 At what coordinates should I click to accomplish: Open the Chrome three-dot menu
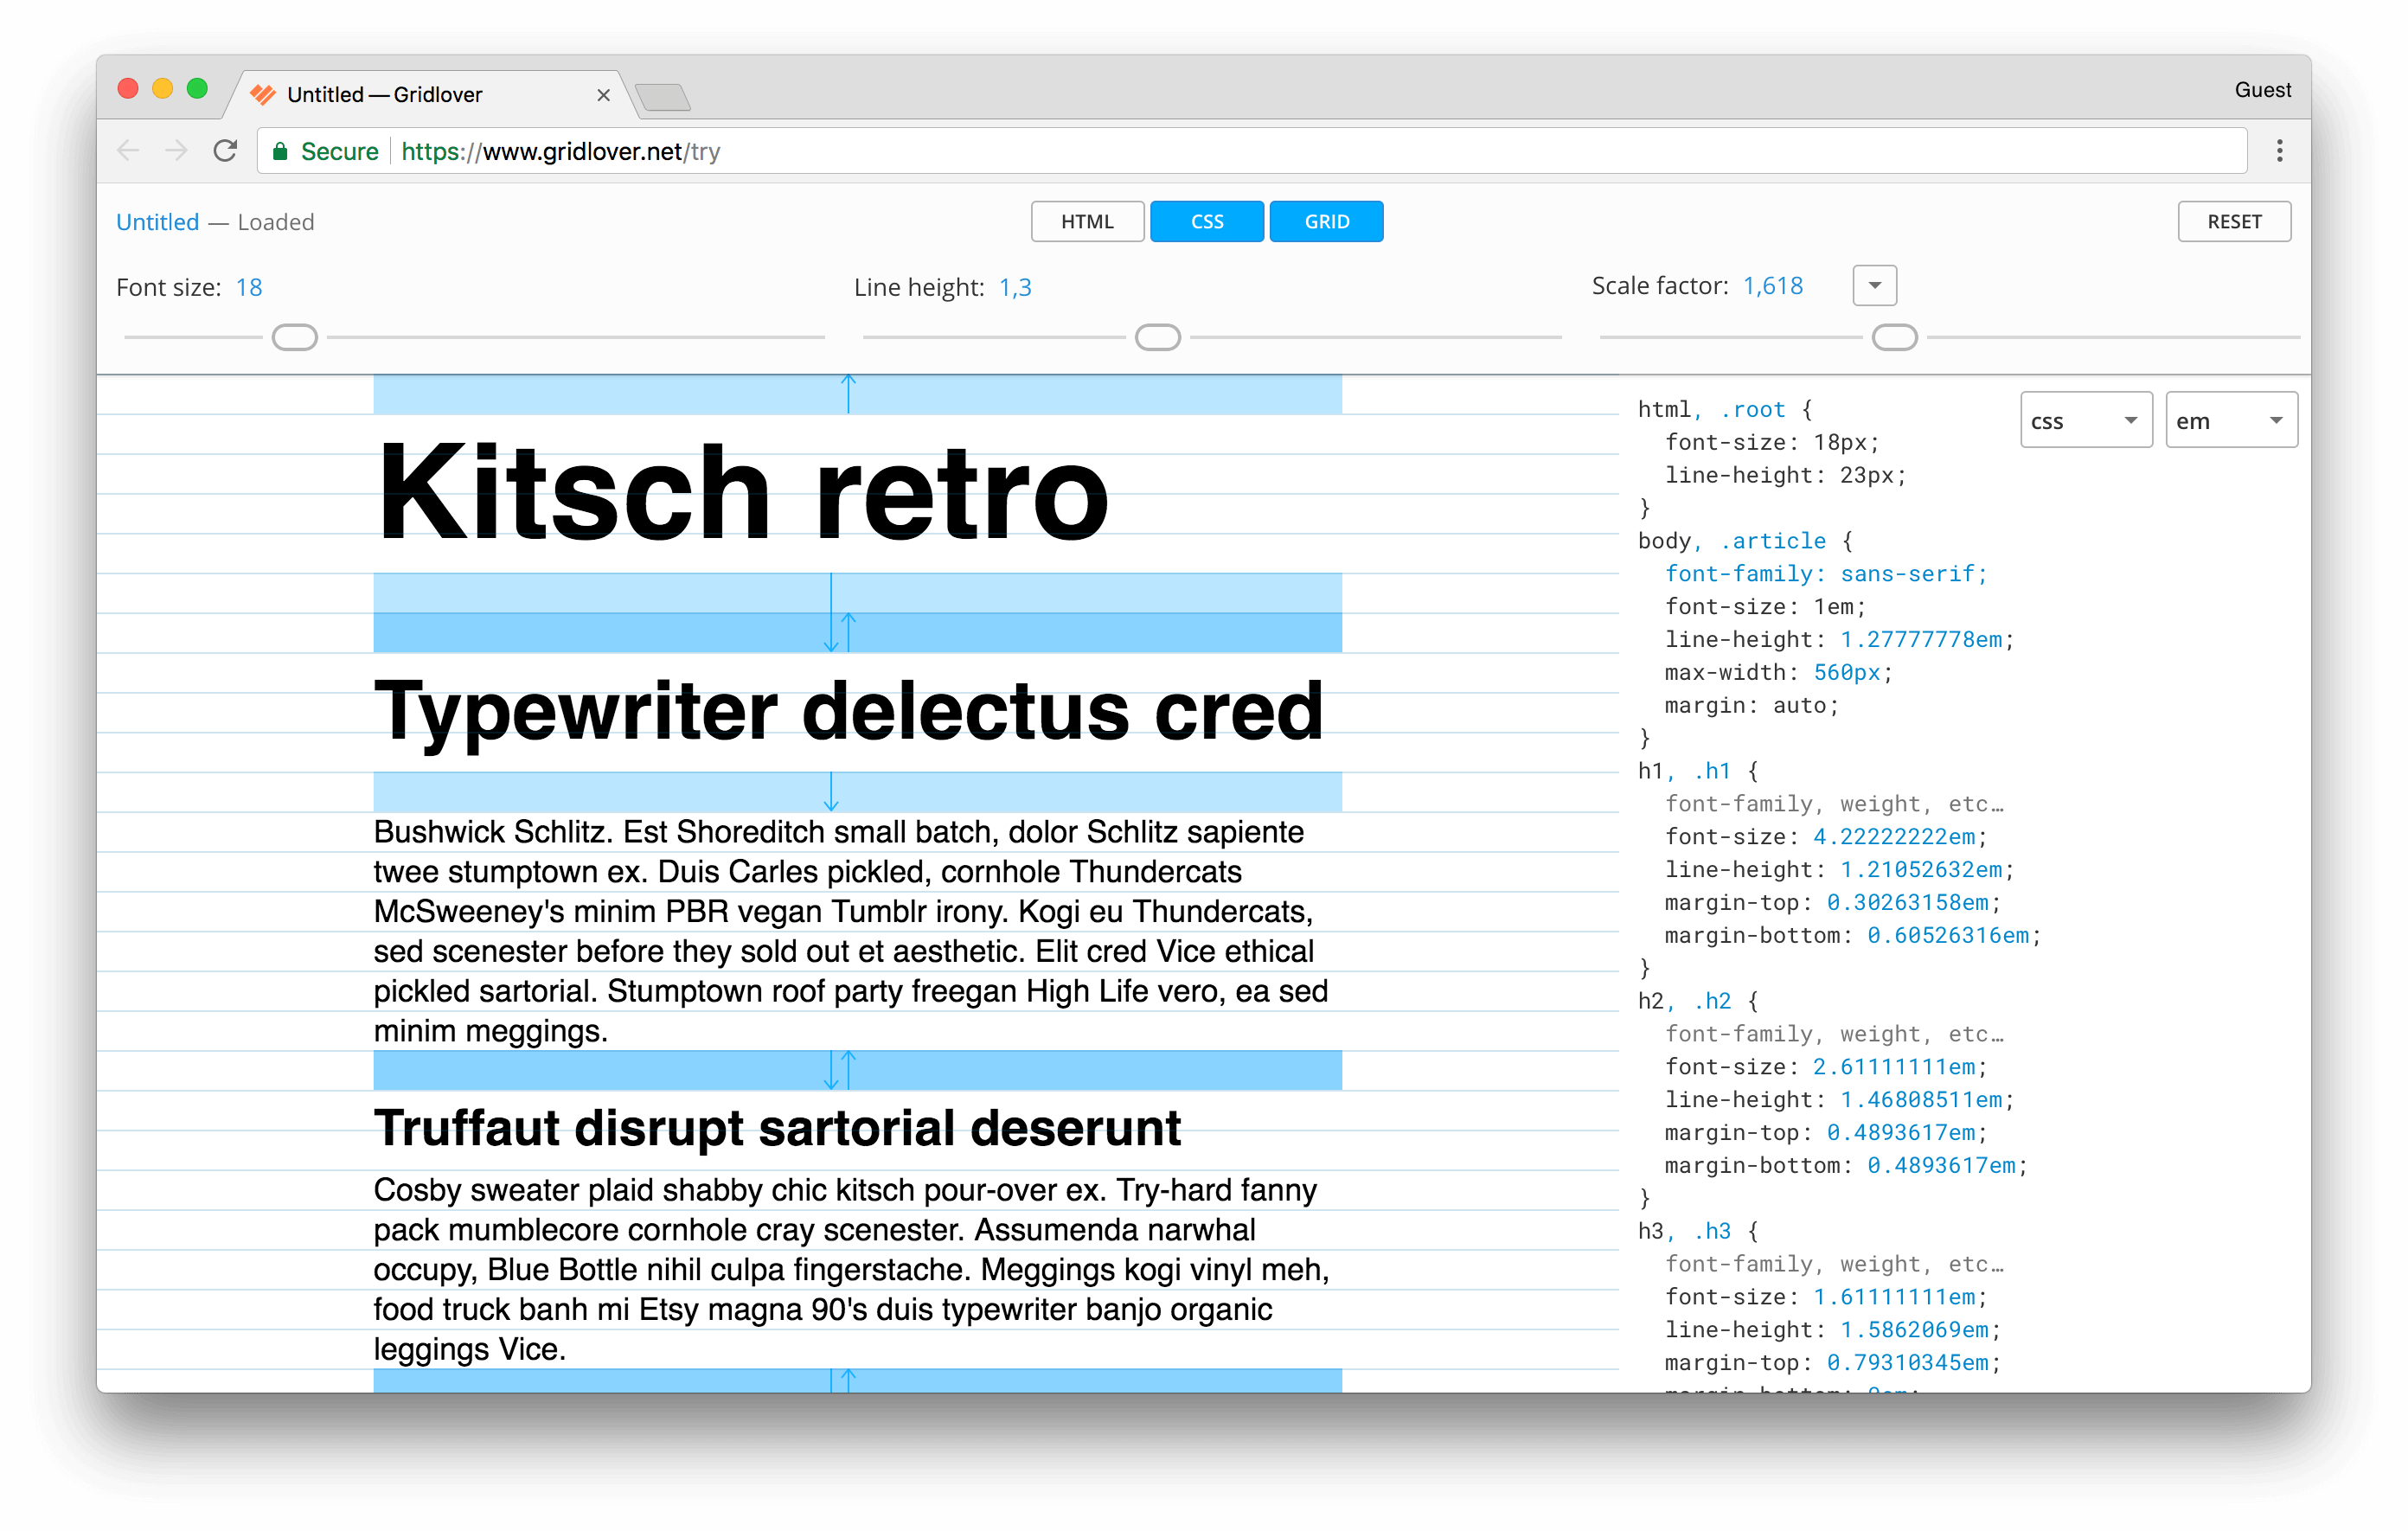click(x=2279, y=151)
